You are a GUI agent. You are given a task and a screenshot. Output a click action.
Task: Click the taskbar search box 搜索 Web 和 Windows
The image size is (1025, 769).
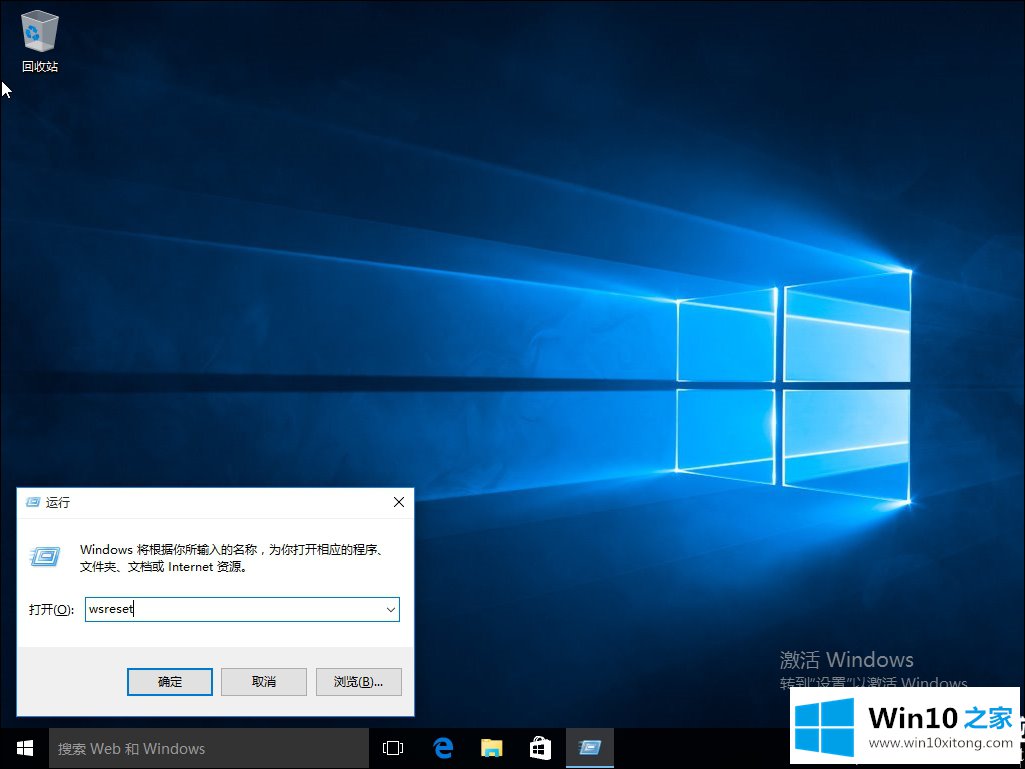point(209,749)
